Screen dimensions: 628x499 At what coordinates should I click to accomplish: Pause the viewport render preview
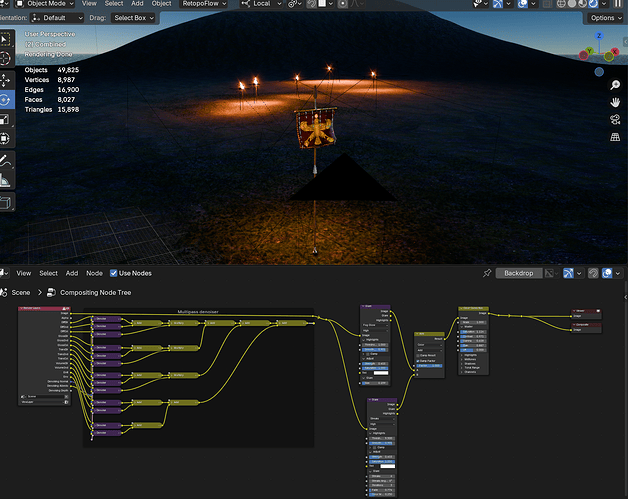coord(618,4)
